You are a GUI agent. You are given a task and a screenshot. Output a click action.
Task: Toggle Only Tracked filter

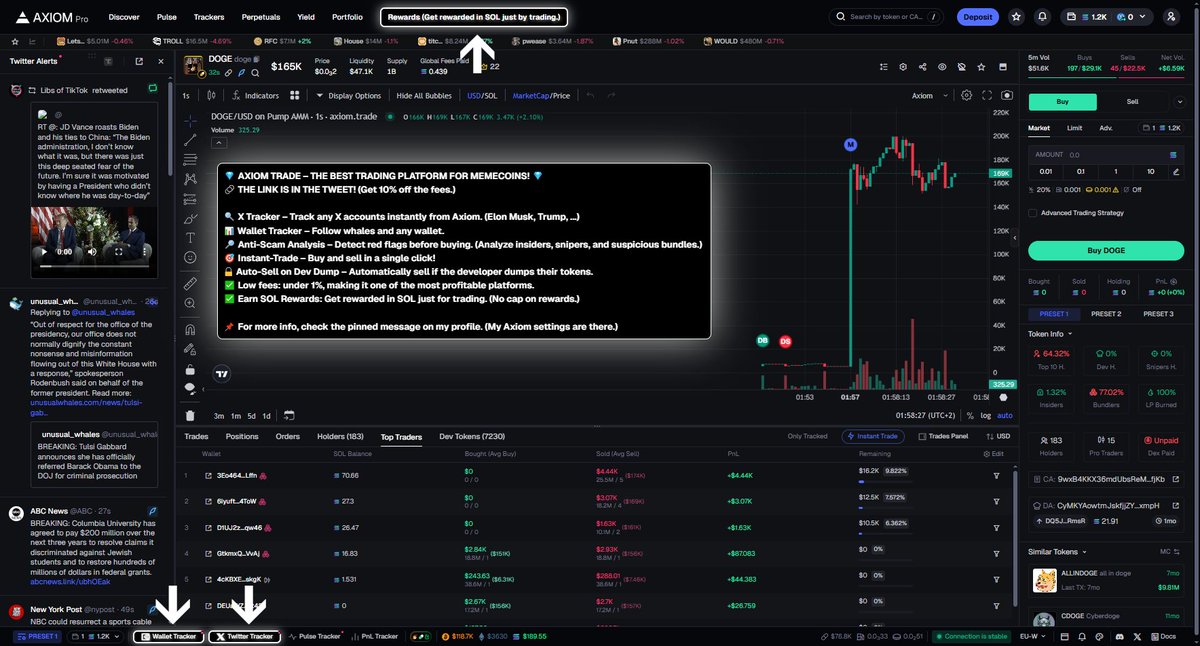tap(808, 437)
